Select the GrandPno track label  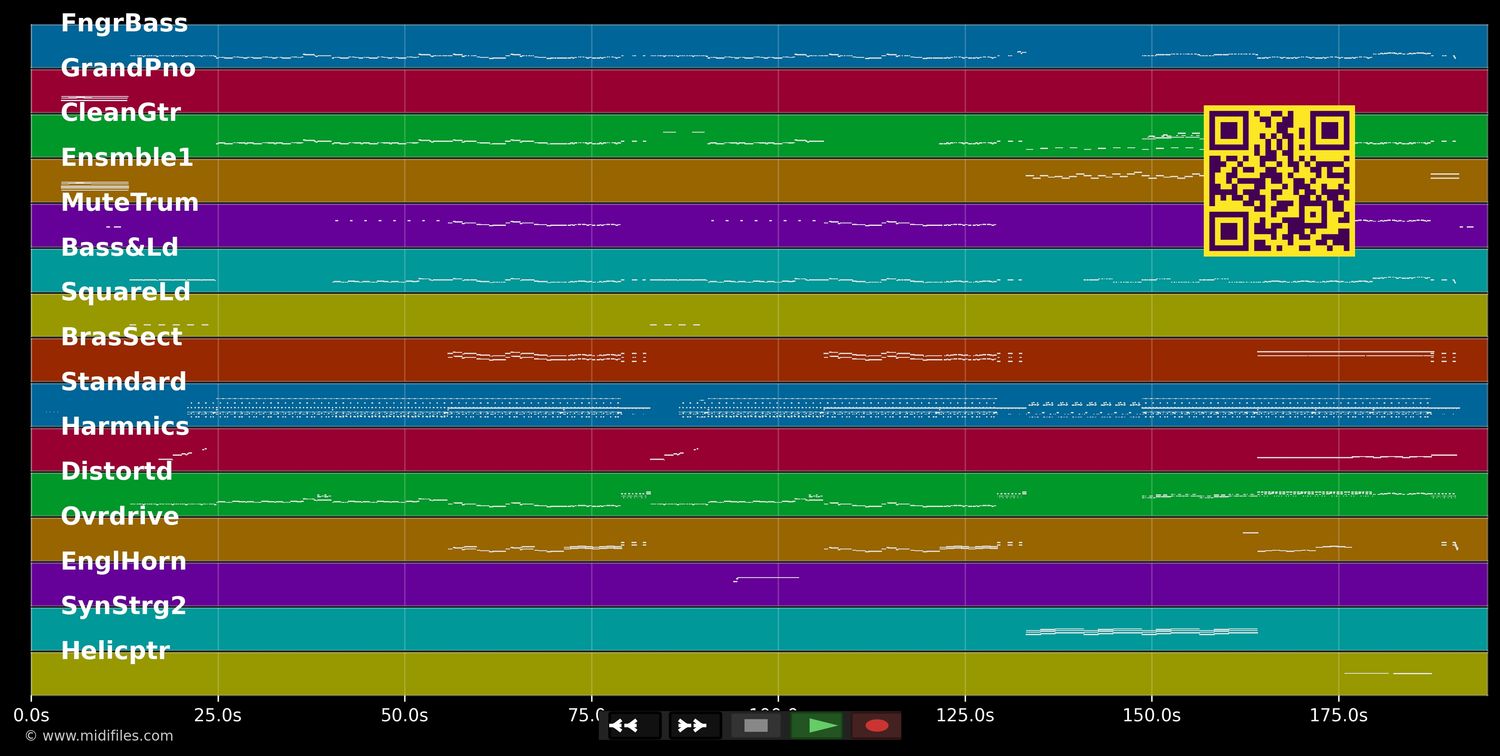[128, 69]
